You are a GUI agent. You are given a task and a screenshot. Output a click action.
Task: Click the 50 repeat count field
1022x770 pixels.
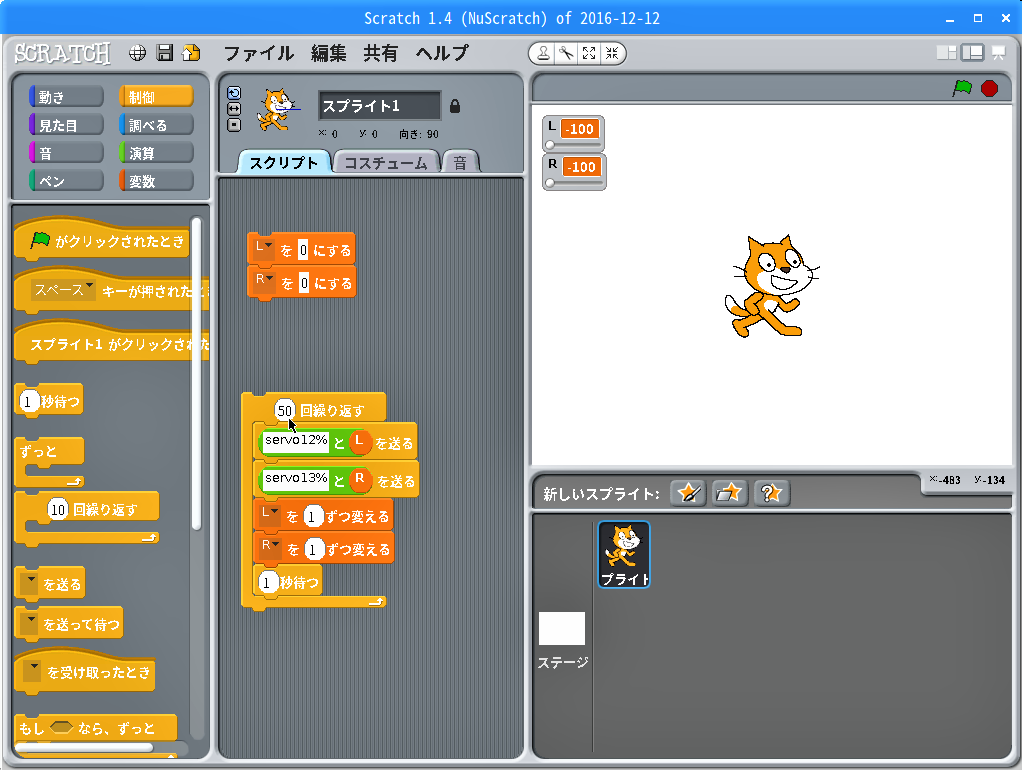coord(285,410)
